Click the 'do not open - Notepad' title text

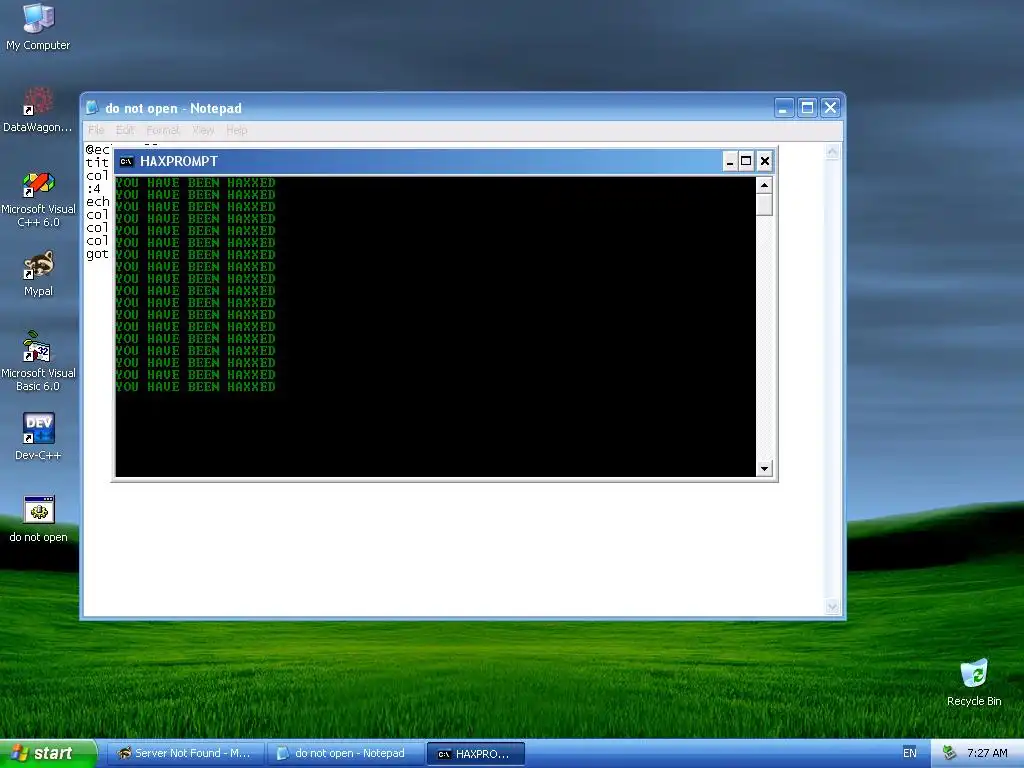tap(173, 108)
